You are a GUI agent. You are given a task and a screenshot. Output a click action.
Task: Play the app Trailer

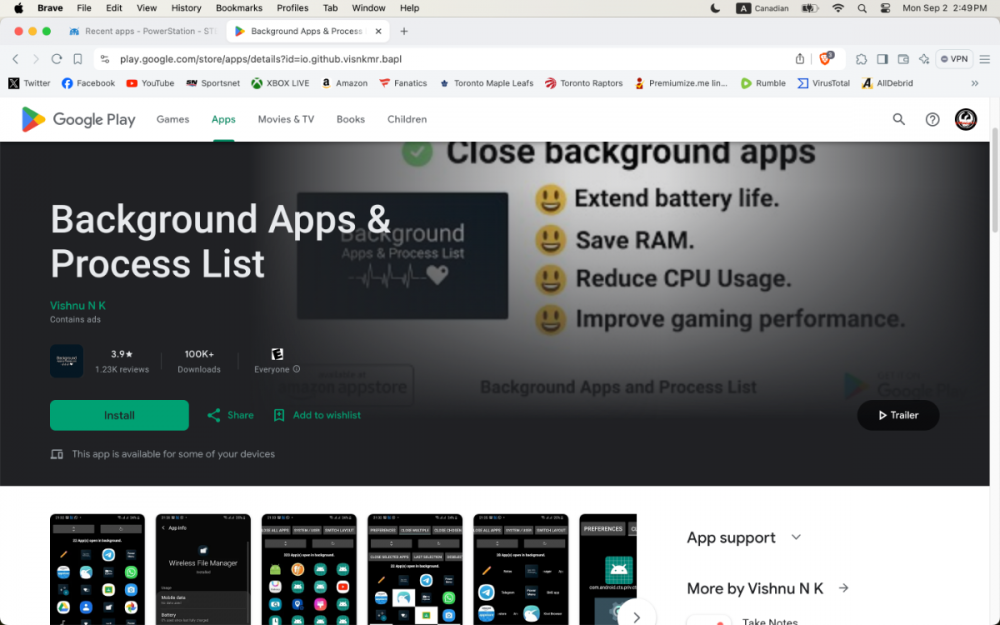coord(897,415)
